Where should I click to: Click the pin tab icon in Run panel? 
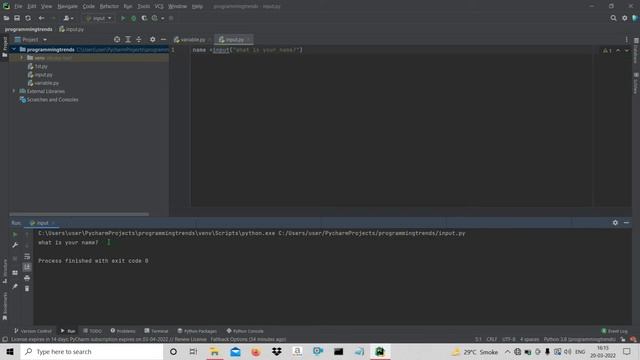click(15, 287)
